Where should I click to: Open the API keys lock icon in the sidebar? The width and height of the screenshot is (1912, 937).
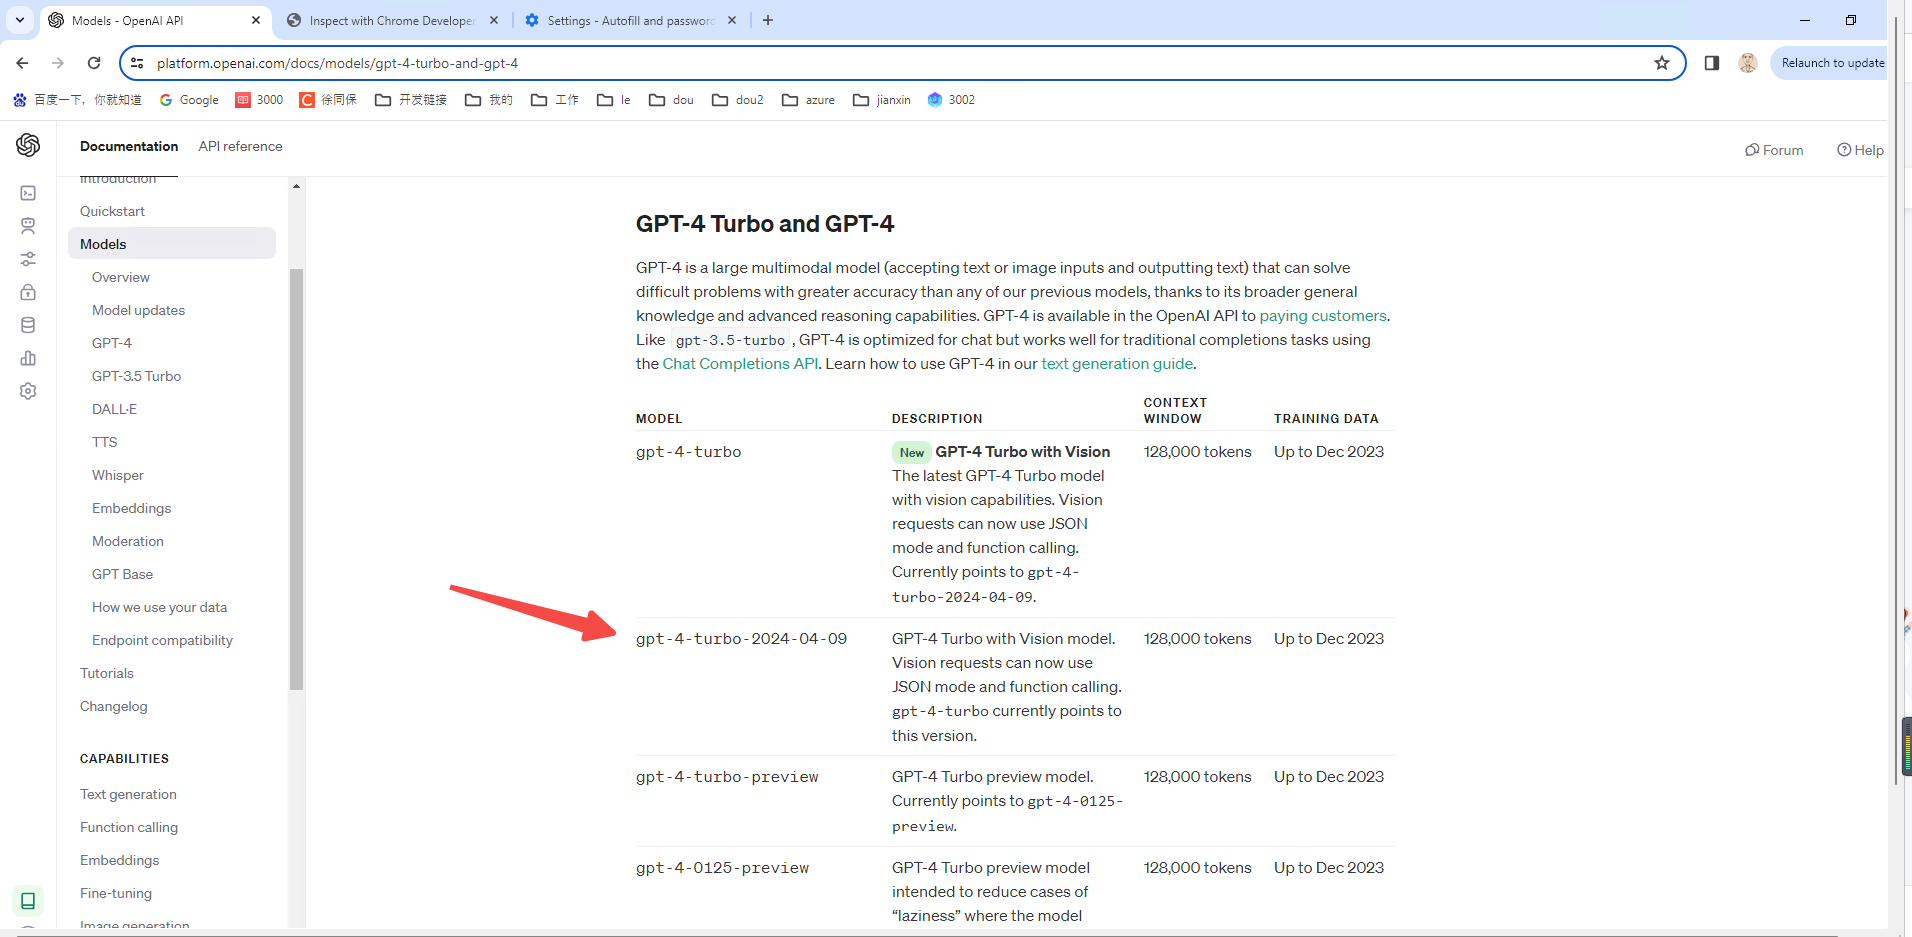28,292
